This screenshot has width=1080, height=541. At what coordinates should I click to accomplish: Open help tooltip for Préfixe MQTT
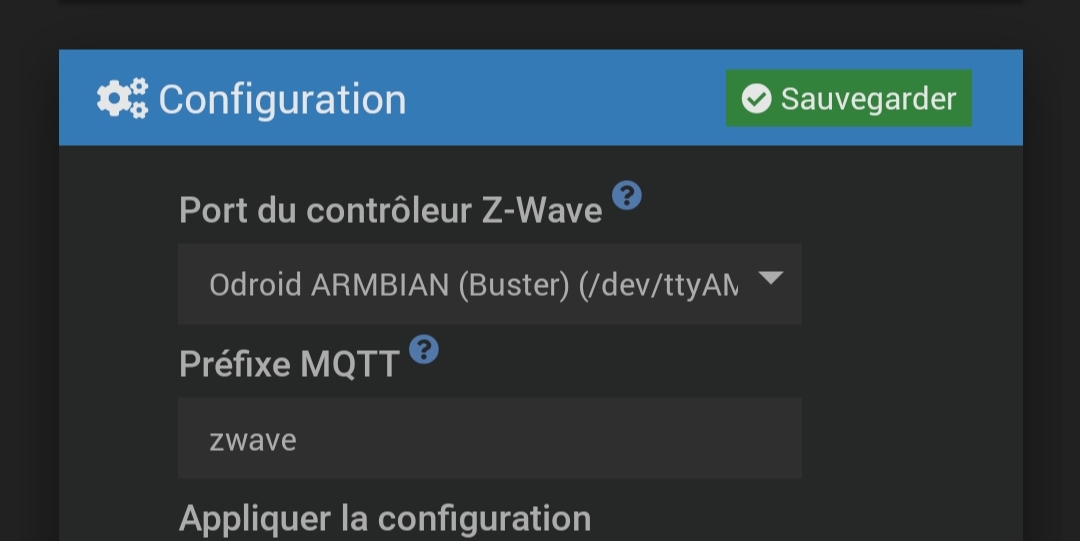click(424, 350)
